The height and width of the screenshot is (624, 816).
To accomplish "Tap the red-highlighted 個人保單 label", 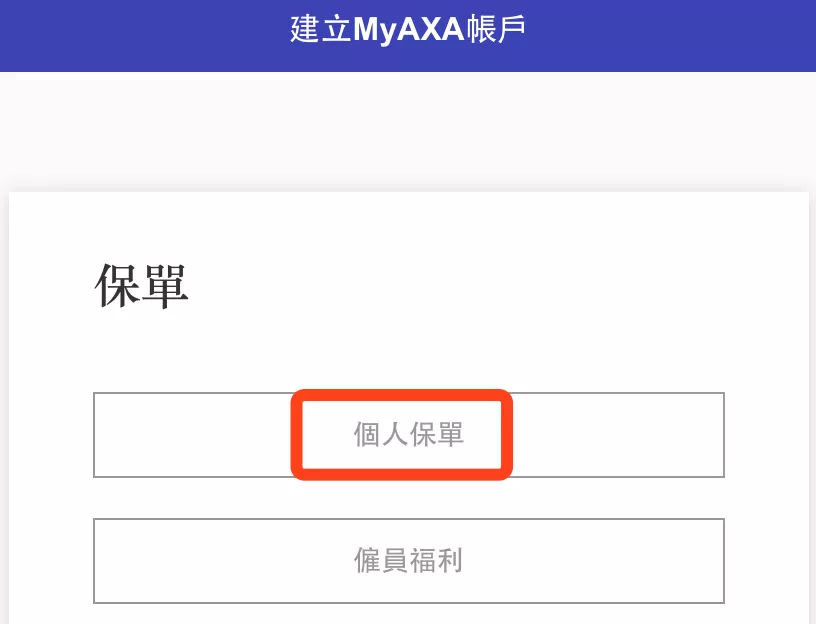I will coord(409,435).
